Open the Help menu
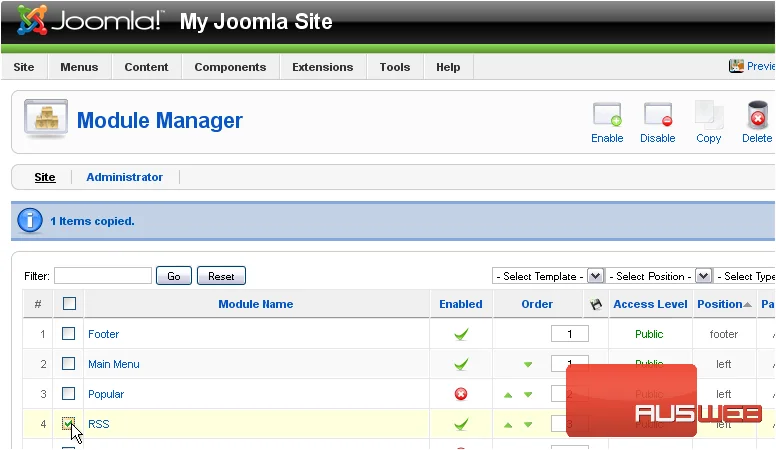 tap(448, 67)
